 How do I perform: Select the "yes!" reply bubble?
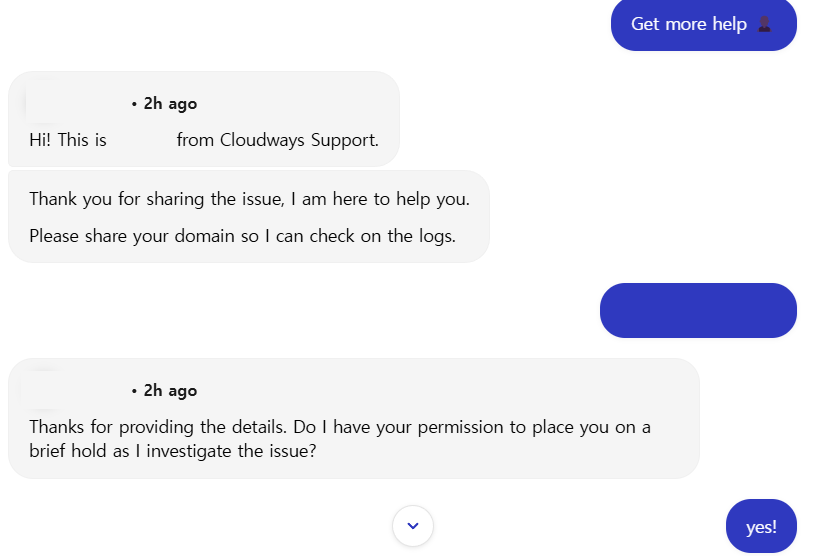pos(761,527)
